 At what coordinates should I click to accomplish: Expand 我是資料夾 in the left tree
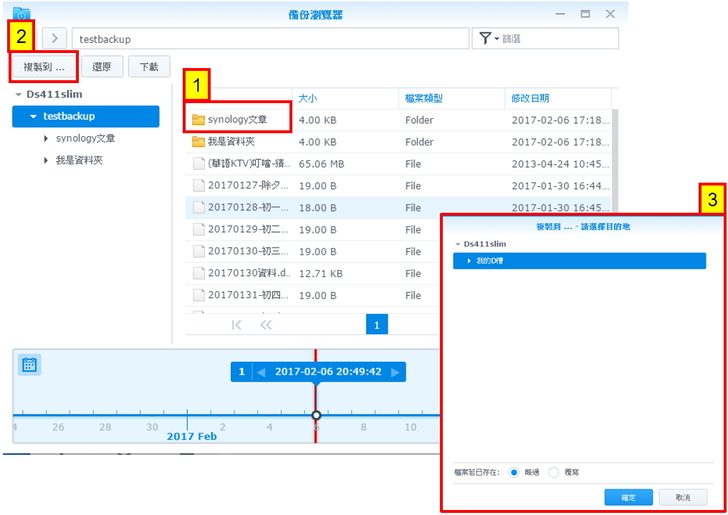(46, 160)
